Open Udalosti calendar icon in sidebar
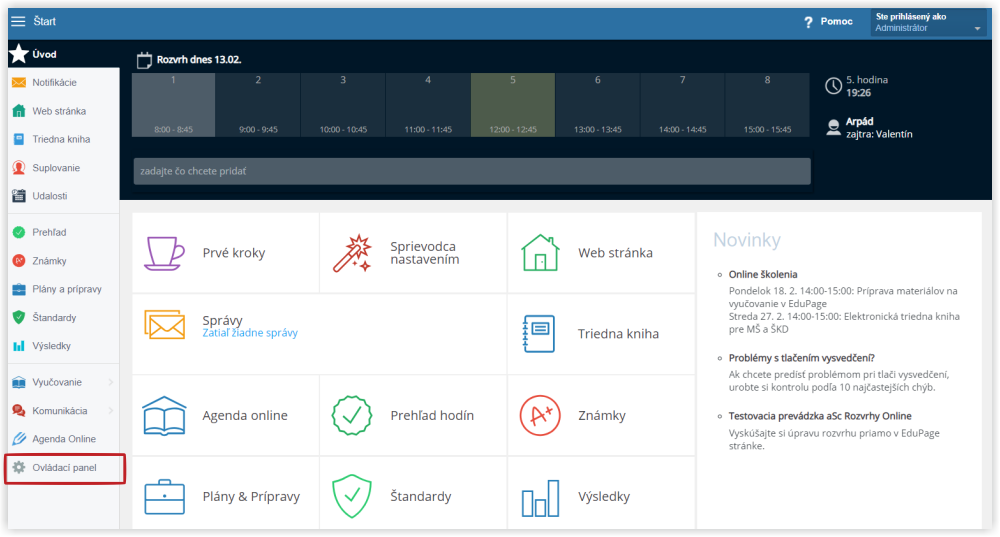Viewport: 1000px width, 537px height. click(x=19, y=196)
